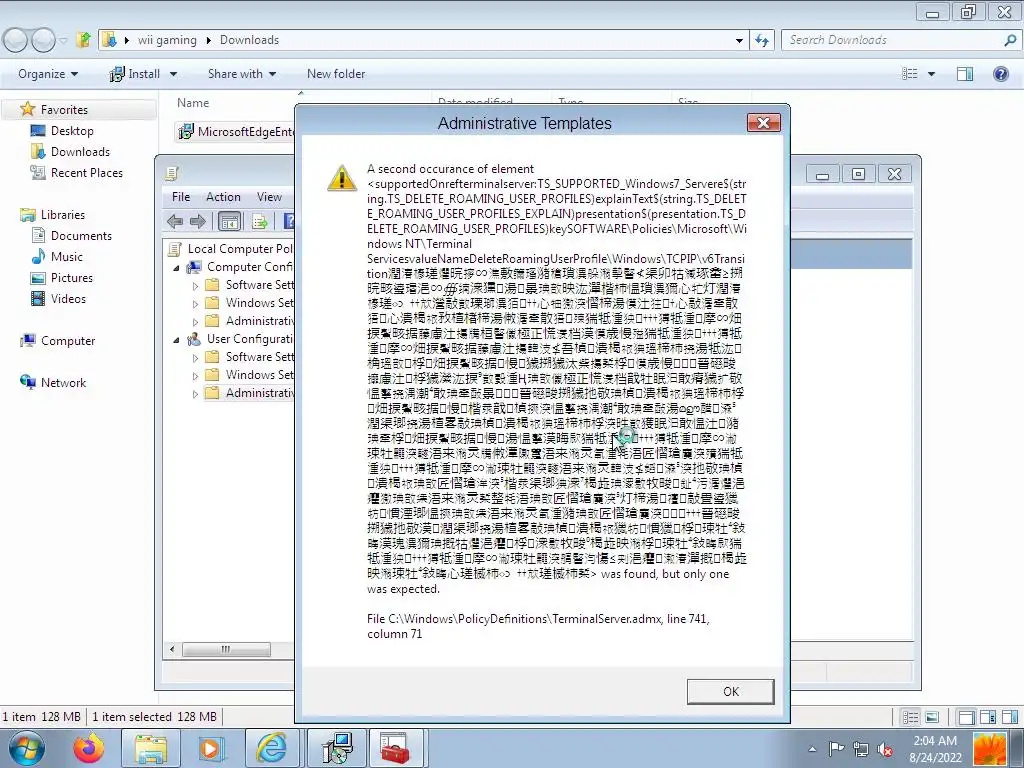
Task: Expand Software Settings under Computer Configuration
Action: point(195,285)
